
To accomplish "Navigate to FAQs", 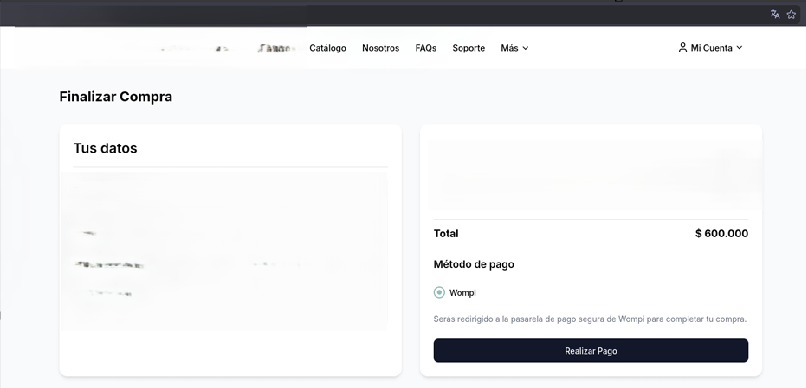I will (x=426, y=48).
